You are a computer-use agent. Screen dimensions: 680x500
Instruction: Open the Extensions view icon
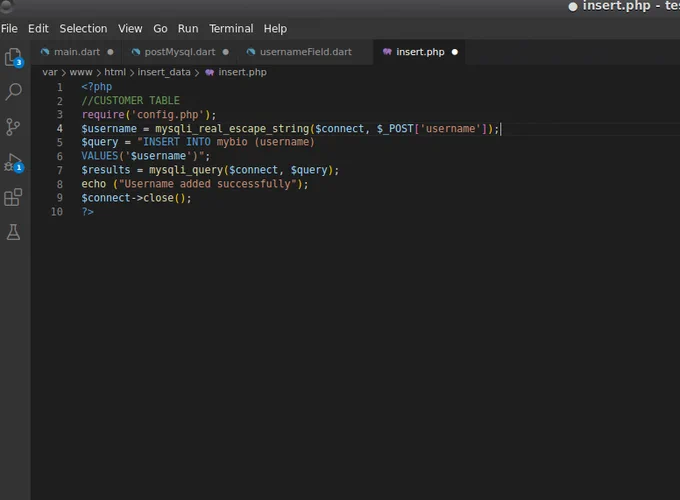13,197
